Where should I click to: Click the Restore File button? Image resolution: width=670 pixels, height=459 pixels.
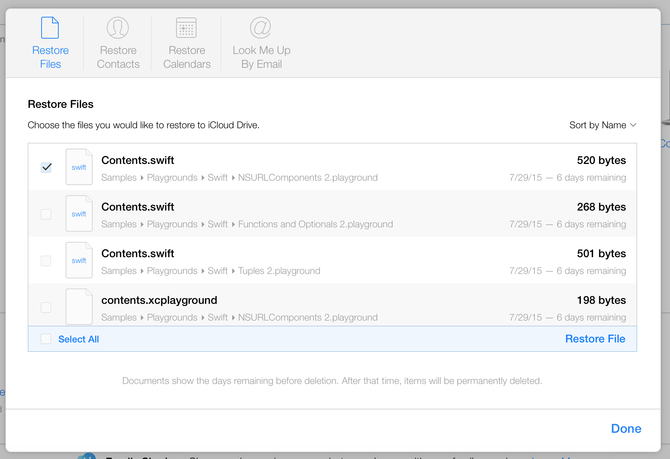(x=595, y=339)
